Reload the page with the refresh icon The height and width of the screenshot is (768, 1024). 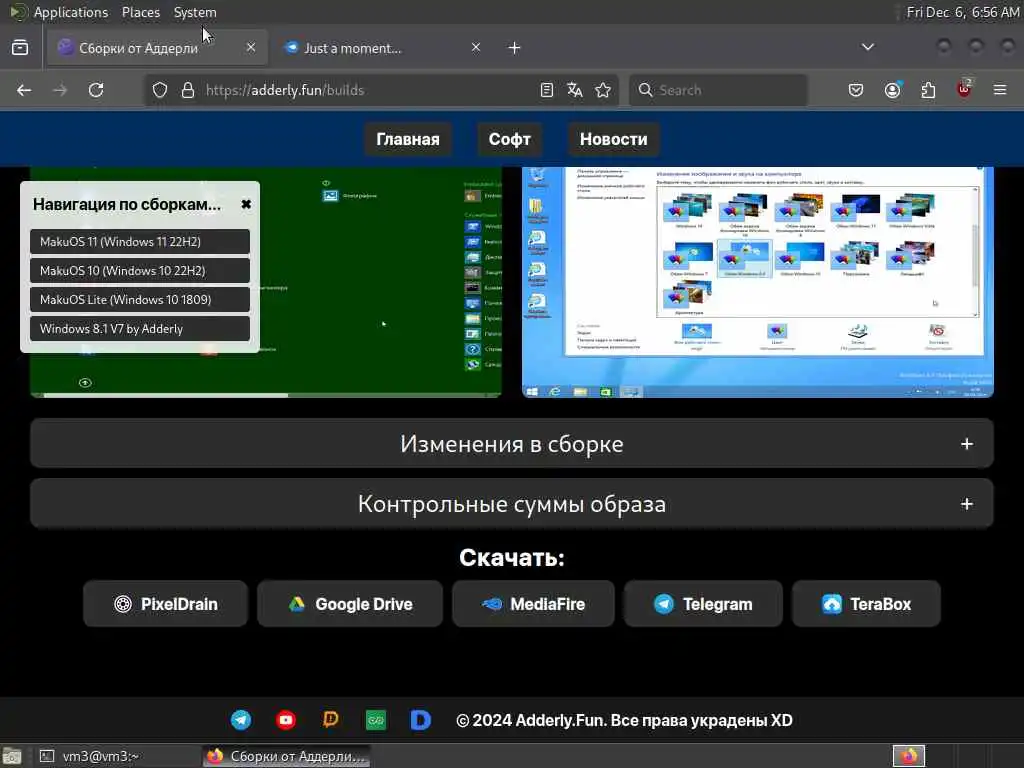coord(96,90)
